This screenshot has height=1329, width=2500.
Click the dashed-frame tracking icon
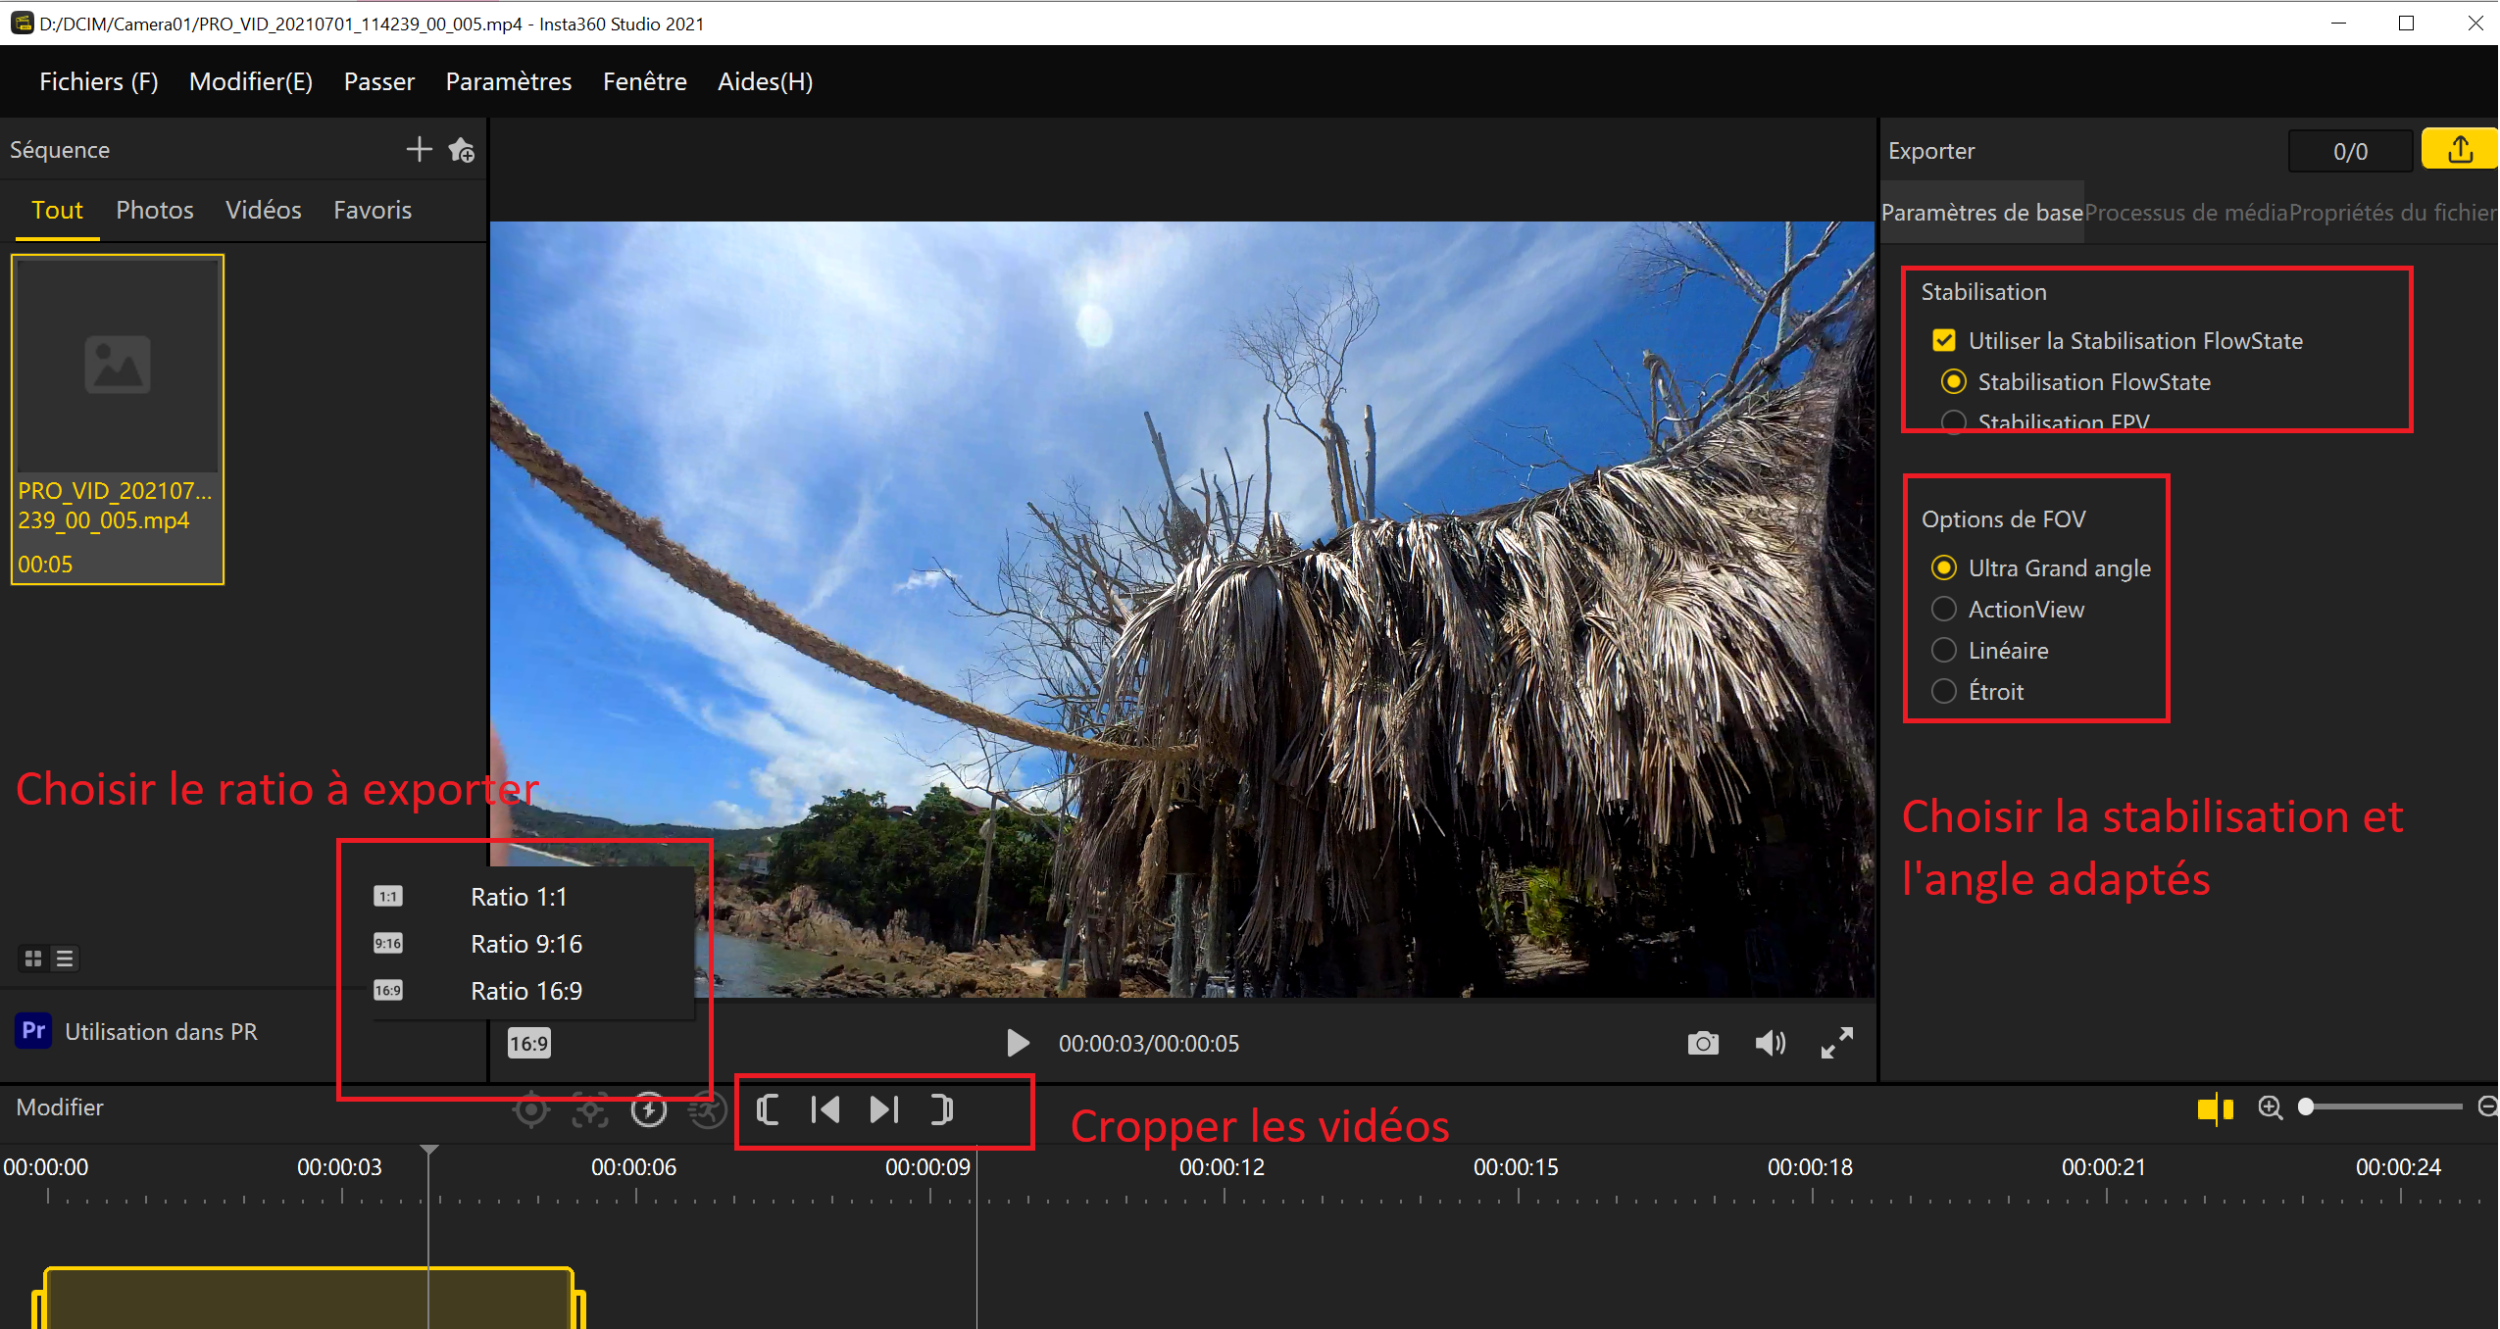point(590,1109)
